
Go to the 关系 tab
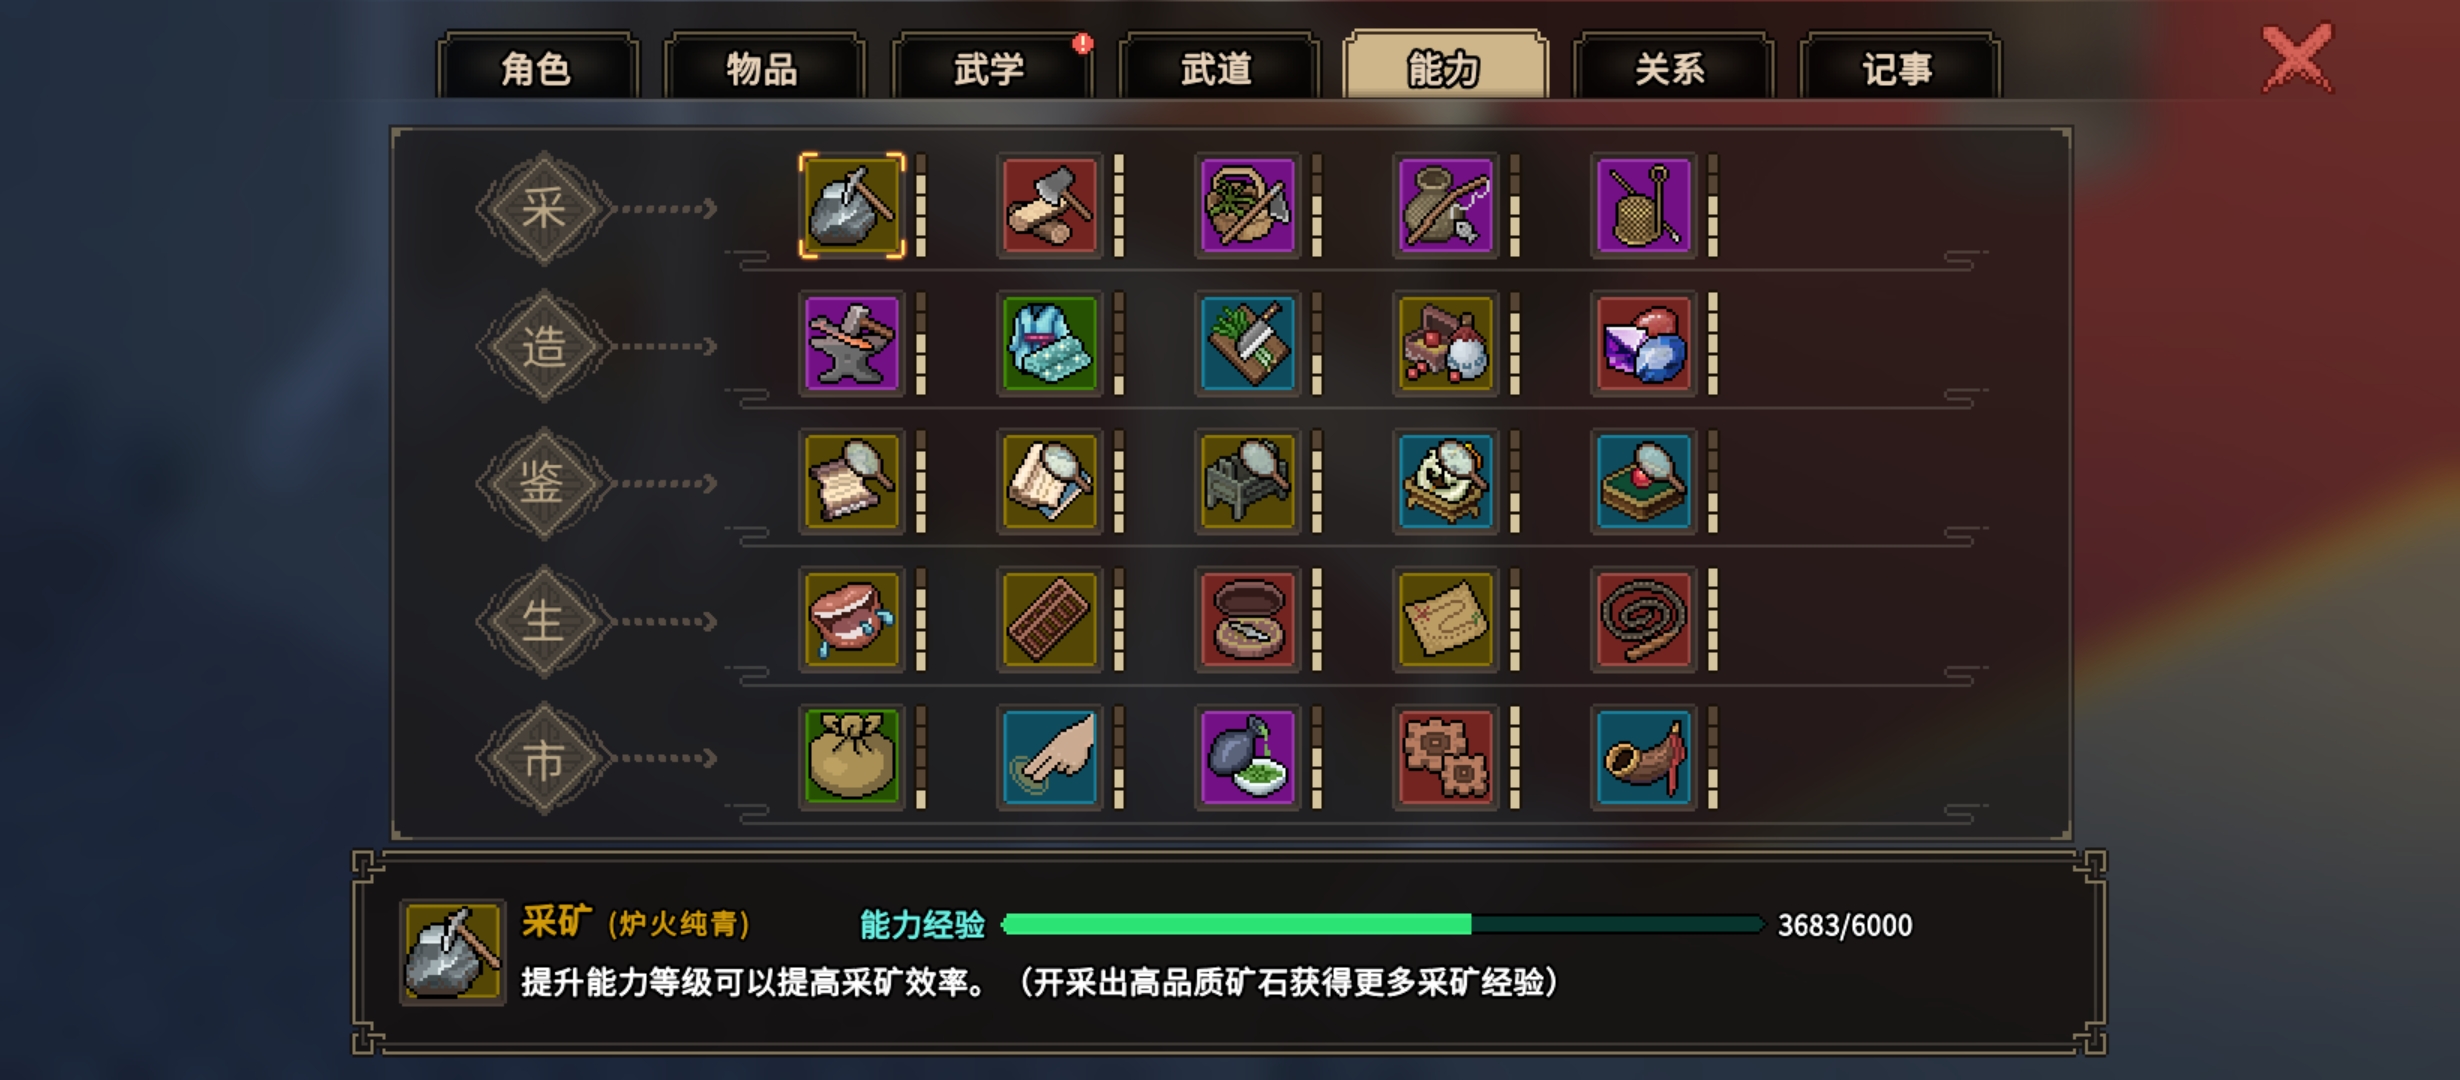(1671, 67)
